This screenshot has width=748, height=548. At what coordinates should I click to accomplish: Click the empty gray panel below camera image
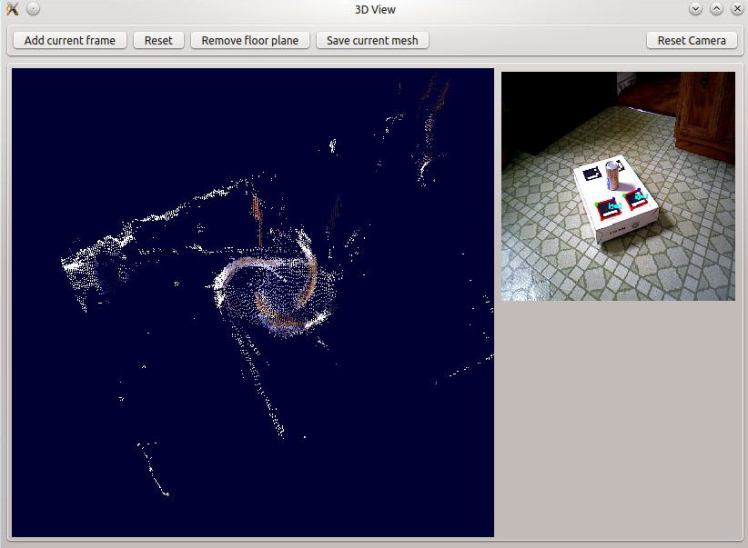(x=618, y=420)
